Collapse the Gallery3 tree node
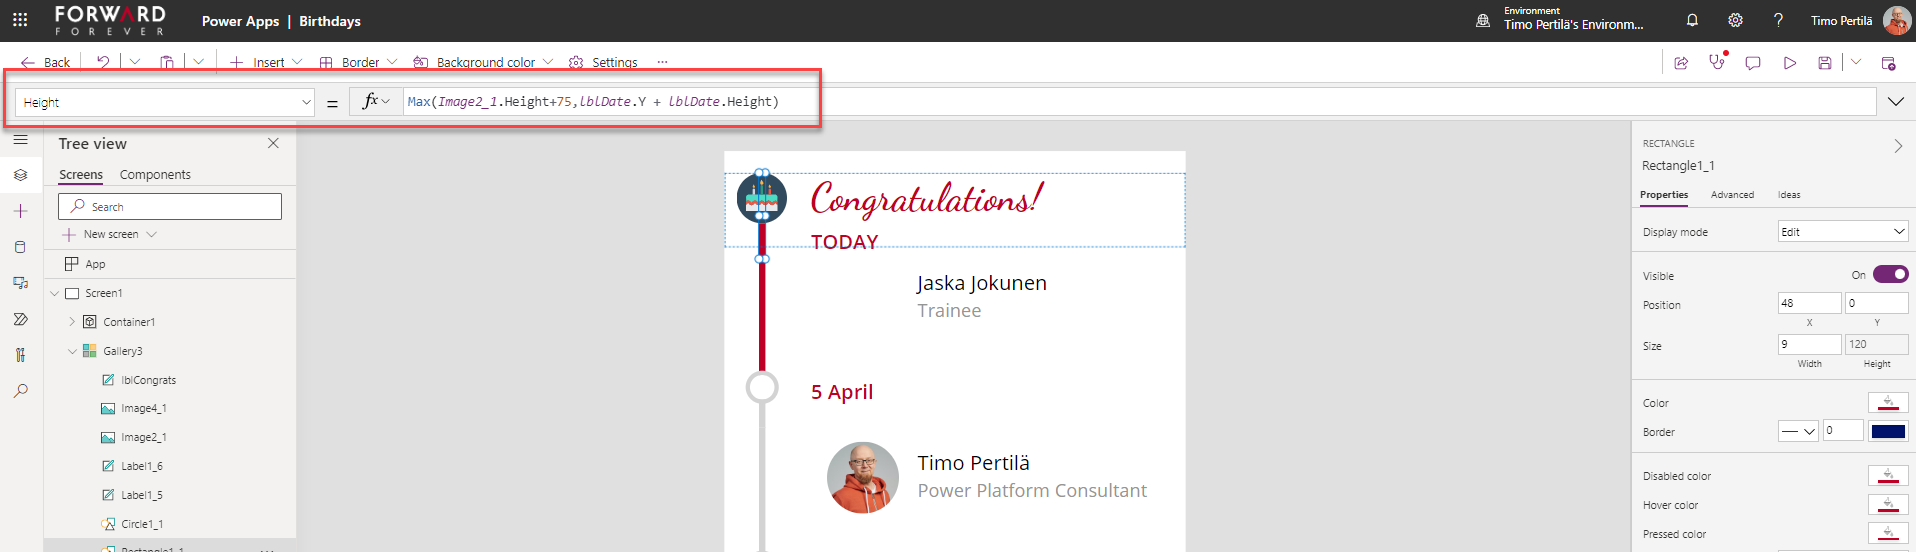1916x552 pixels. (72, 351)
